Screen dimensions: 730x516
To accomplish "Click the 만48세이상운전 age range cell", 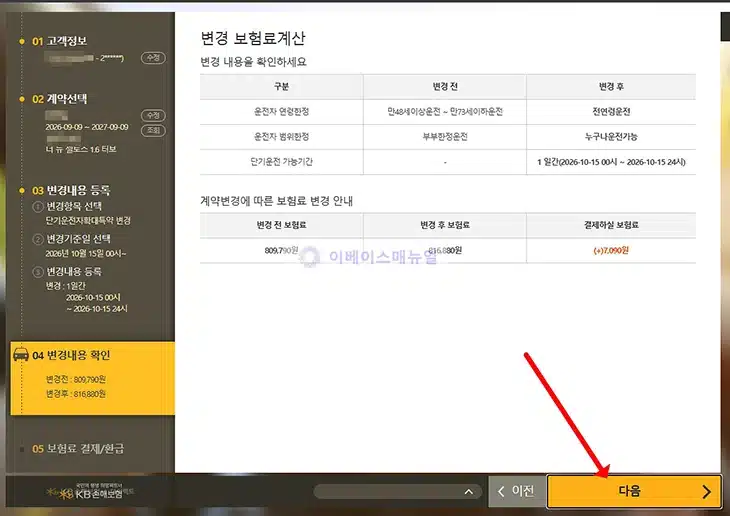I will click(445, 112).
